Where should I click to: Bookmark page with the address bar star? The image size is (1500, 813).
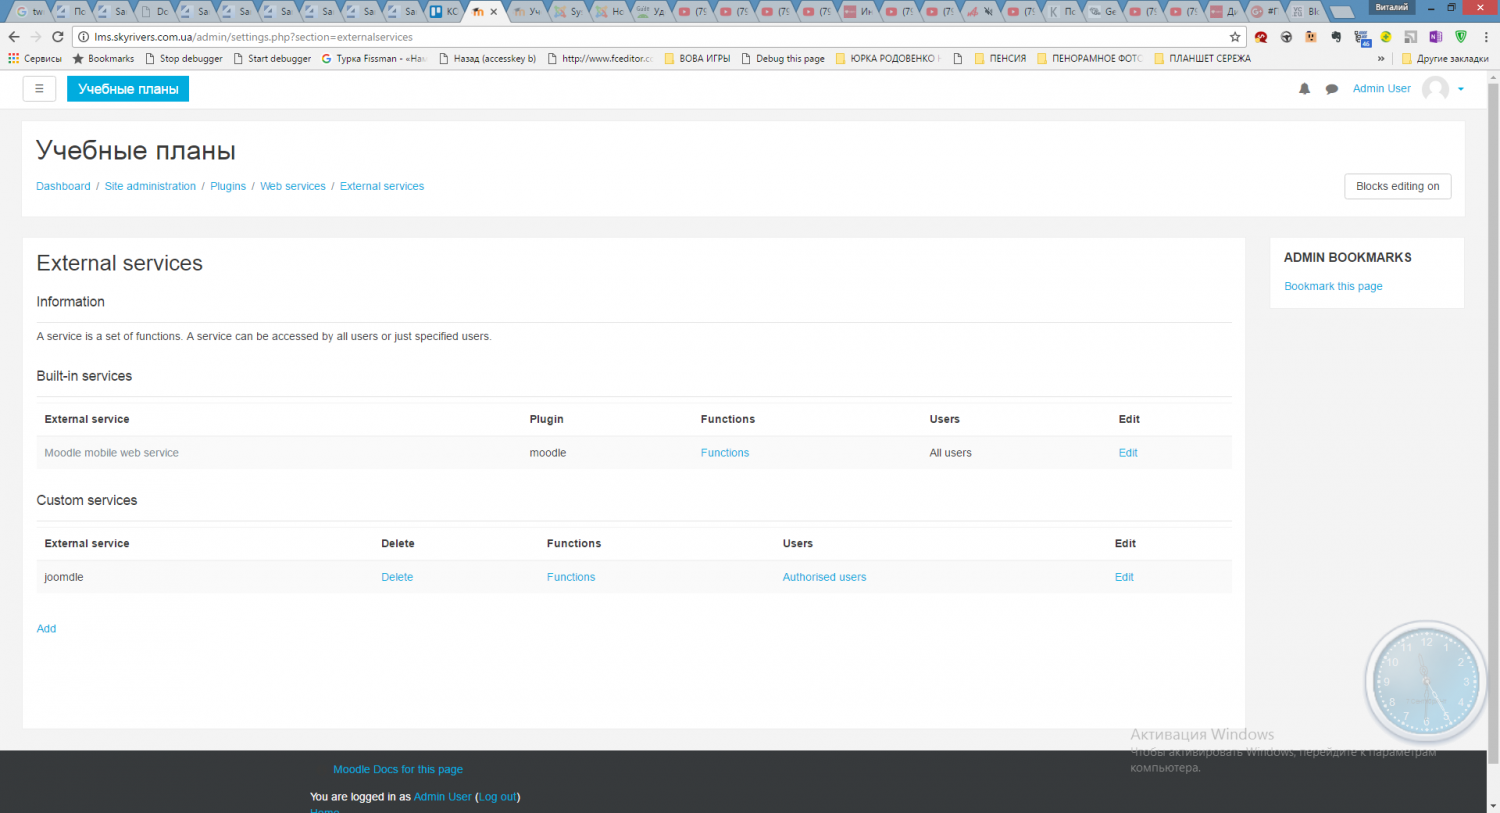(1235, 37)
